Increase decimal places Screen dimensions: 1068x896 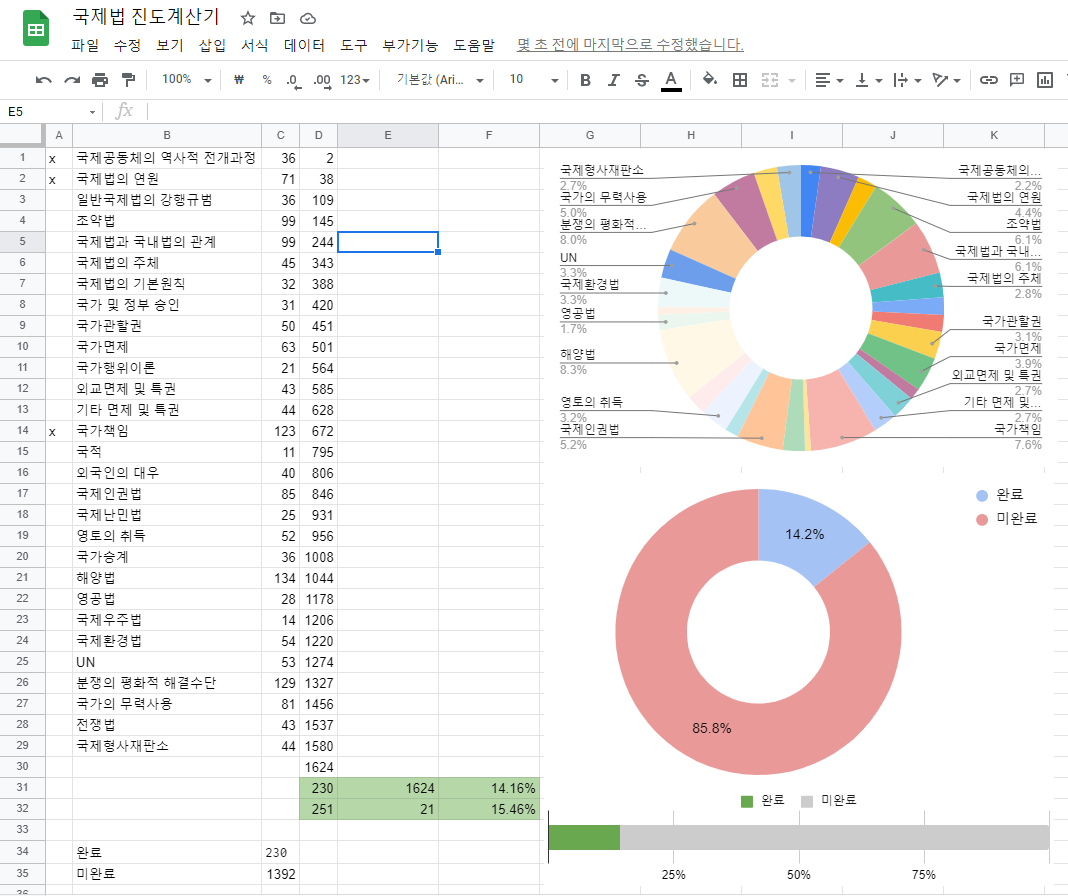(322, 80)
